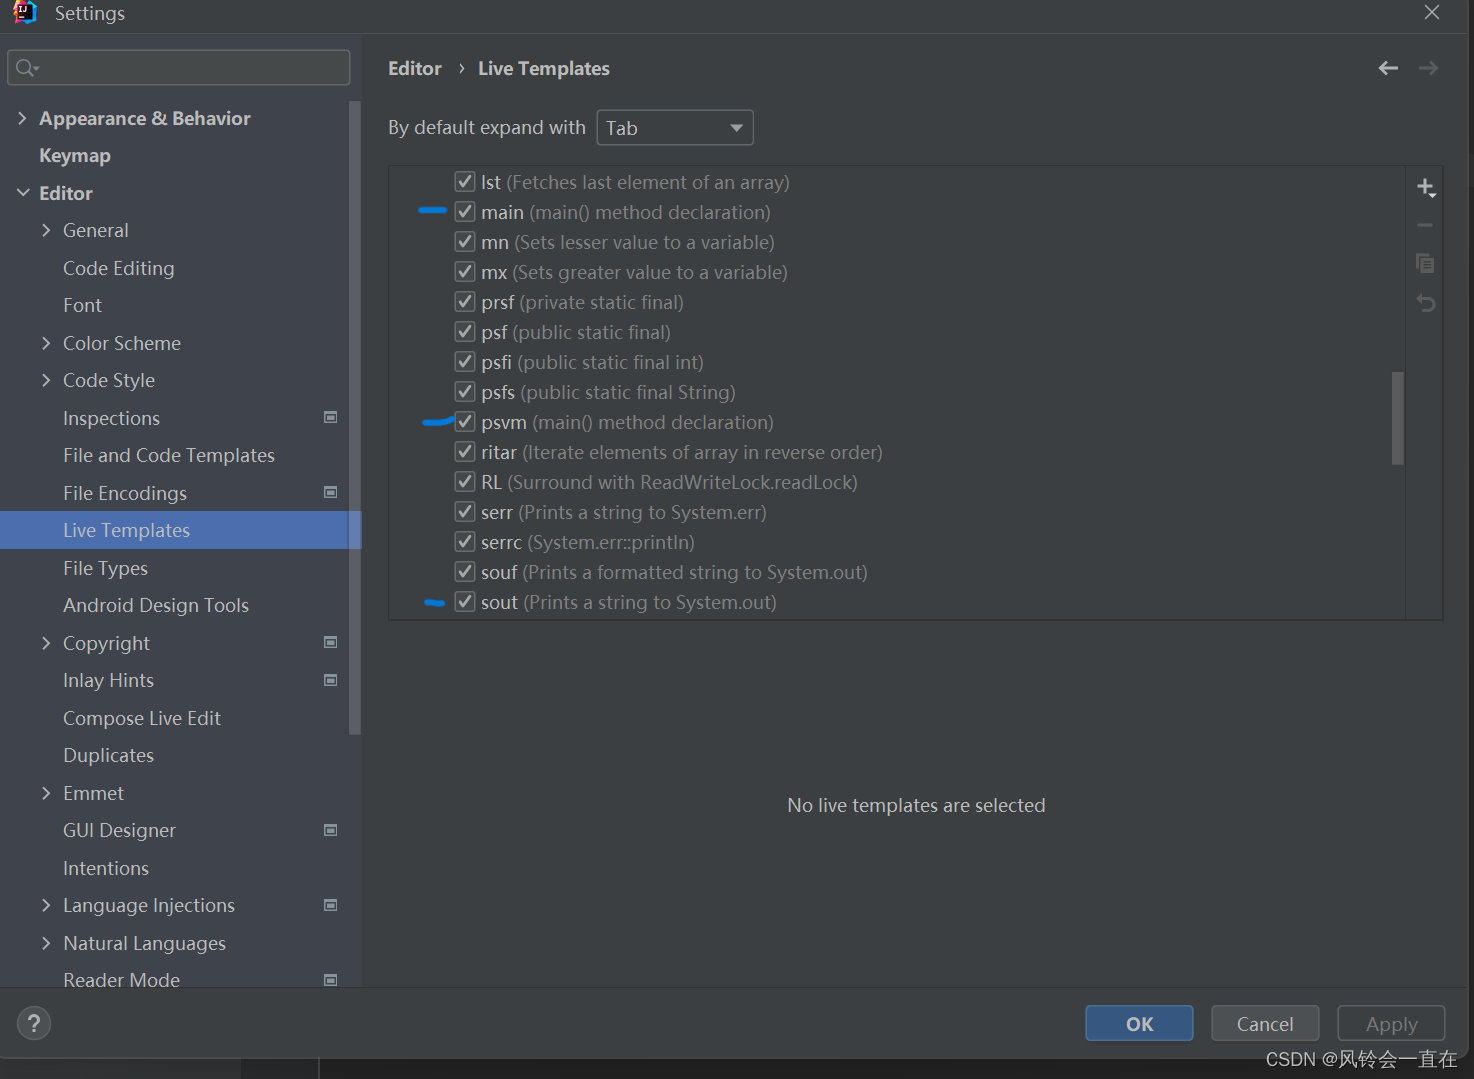Go to File and Code Templates
Screen dimensions: 1474x1079
169,455
